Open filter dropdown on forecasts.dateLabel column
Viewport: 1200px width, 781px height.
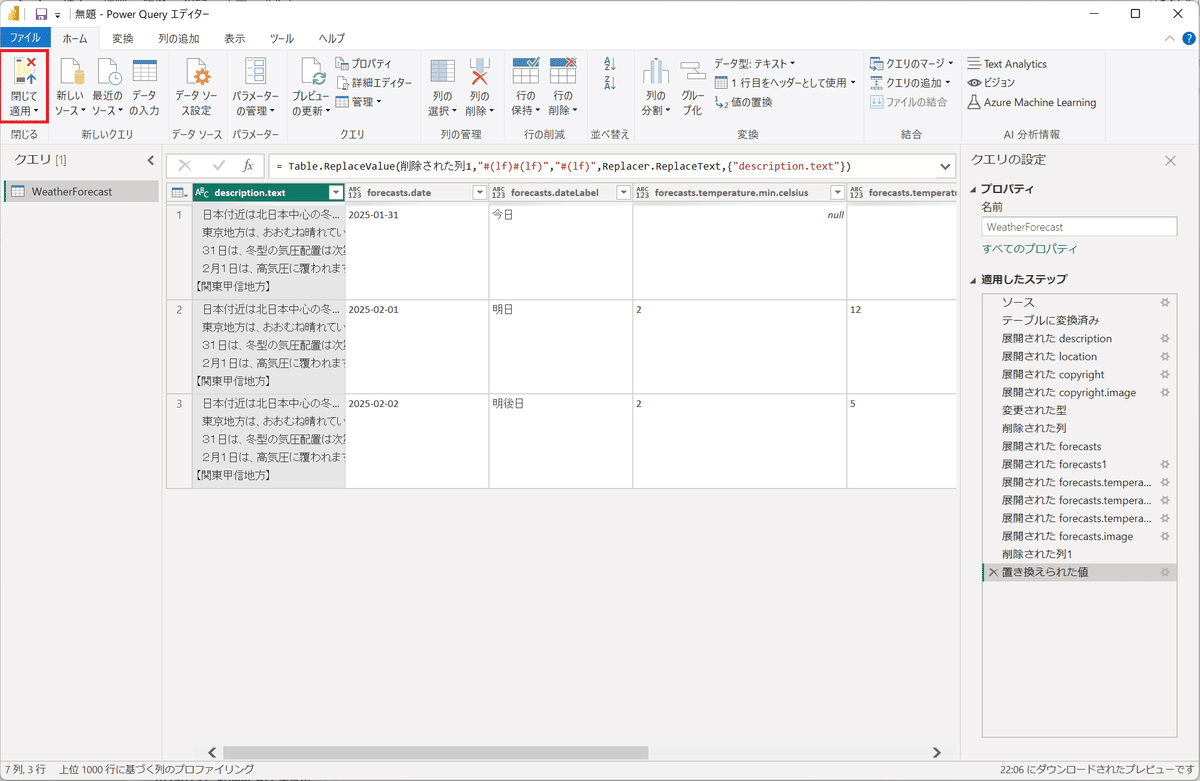623,192
